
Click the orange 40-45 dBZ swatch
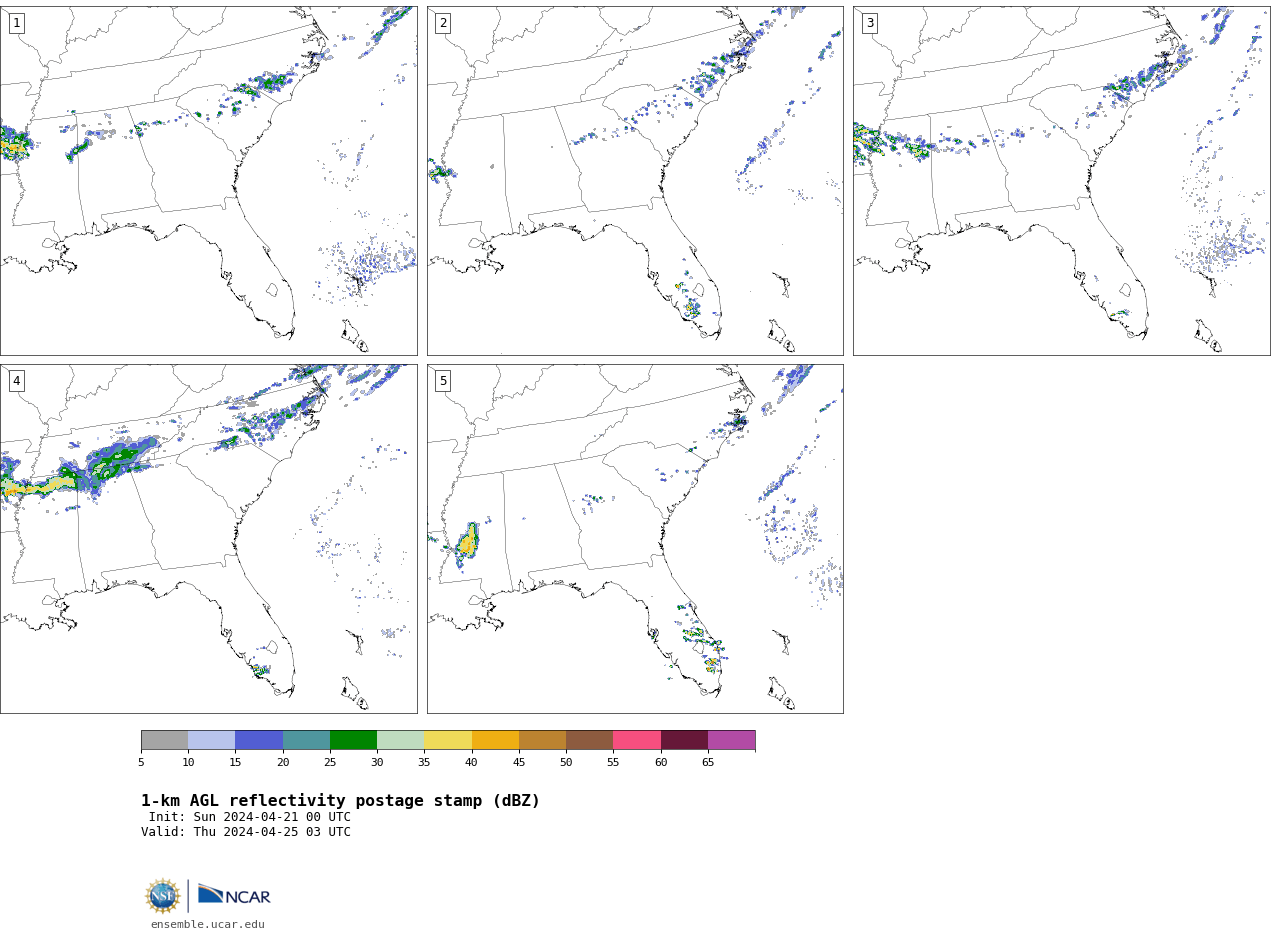coord(495,740)
